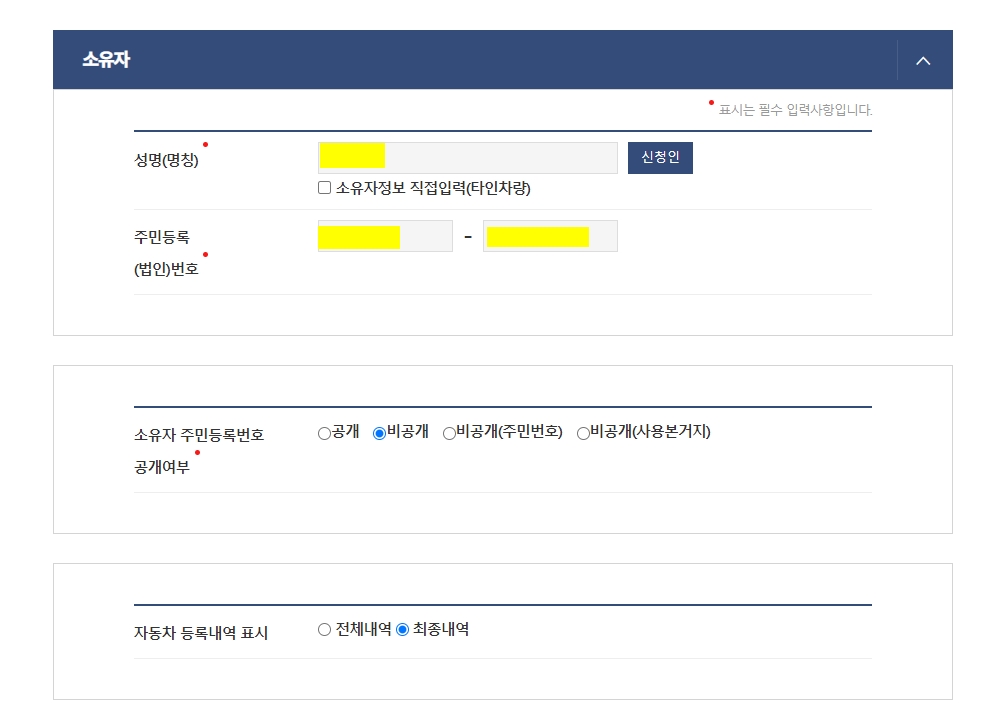Focus the 성명(명칭) name input field
Viewport: 1002px width, 706px height.
467,158
